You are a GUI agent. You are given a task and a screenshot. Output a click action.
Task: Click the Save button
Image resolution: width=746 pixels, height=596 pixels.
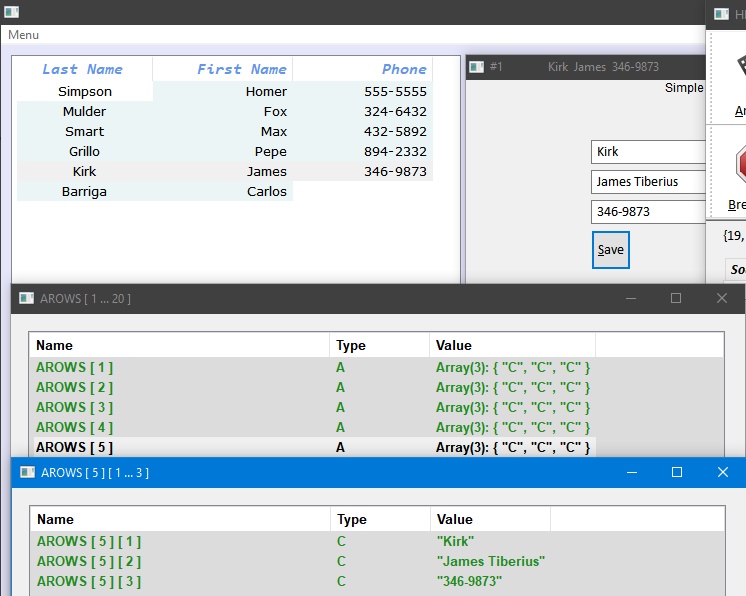[x=611, y=250]
